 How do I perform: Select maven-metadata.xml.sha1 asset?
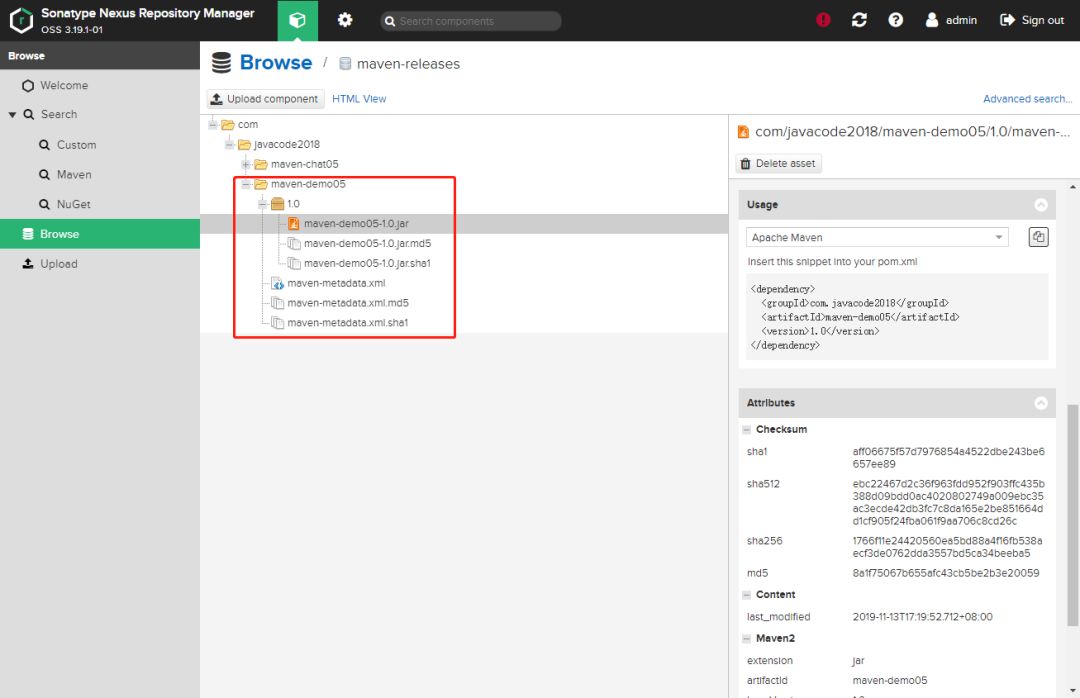348,322
